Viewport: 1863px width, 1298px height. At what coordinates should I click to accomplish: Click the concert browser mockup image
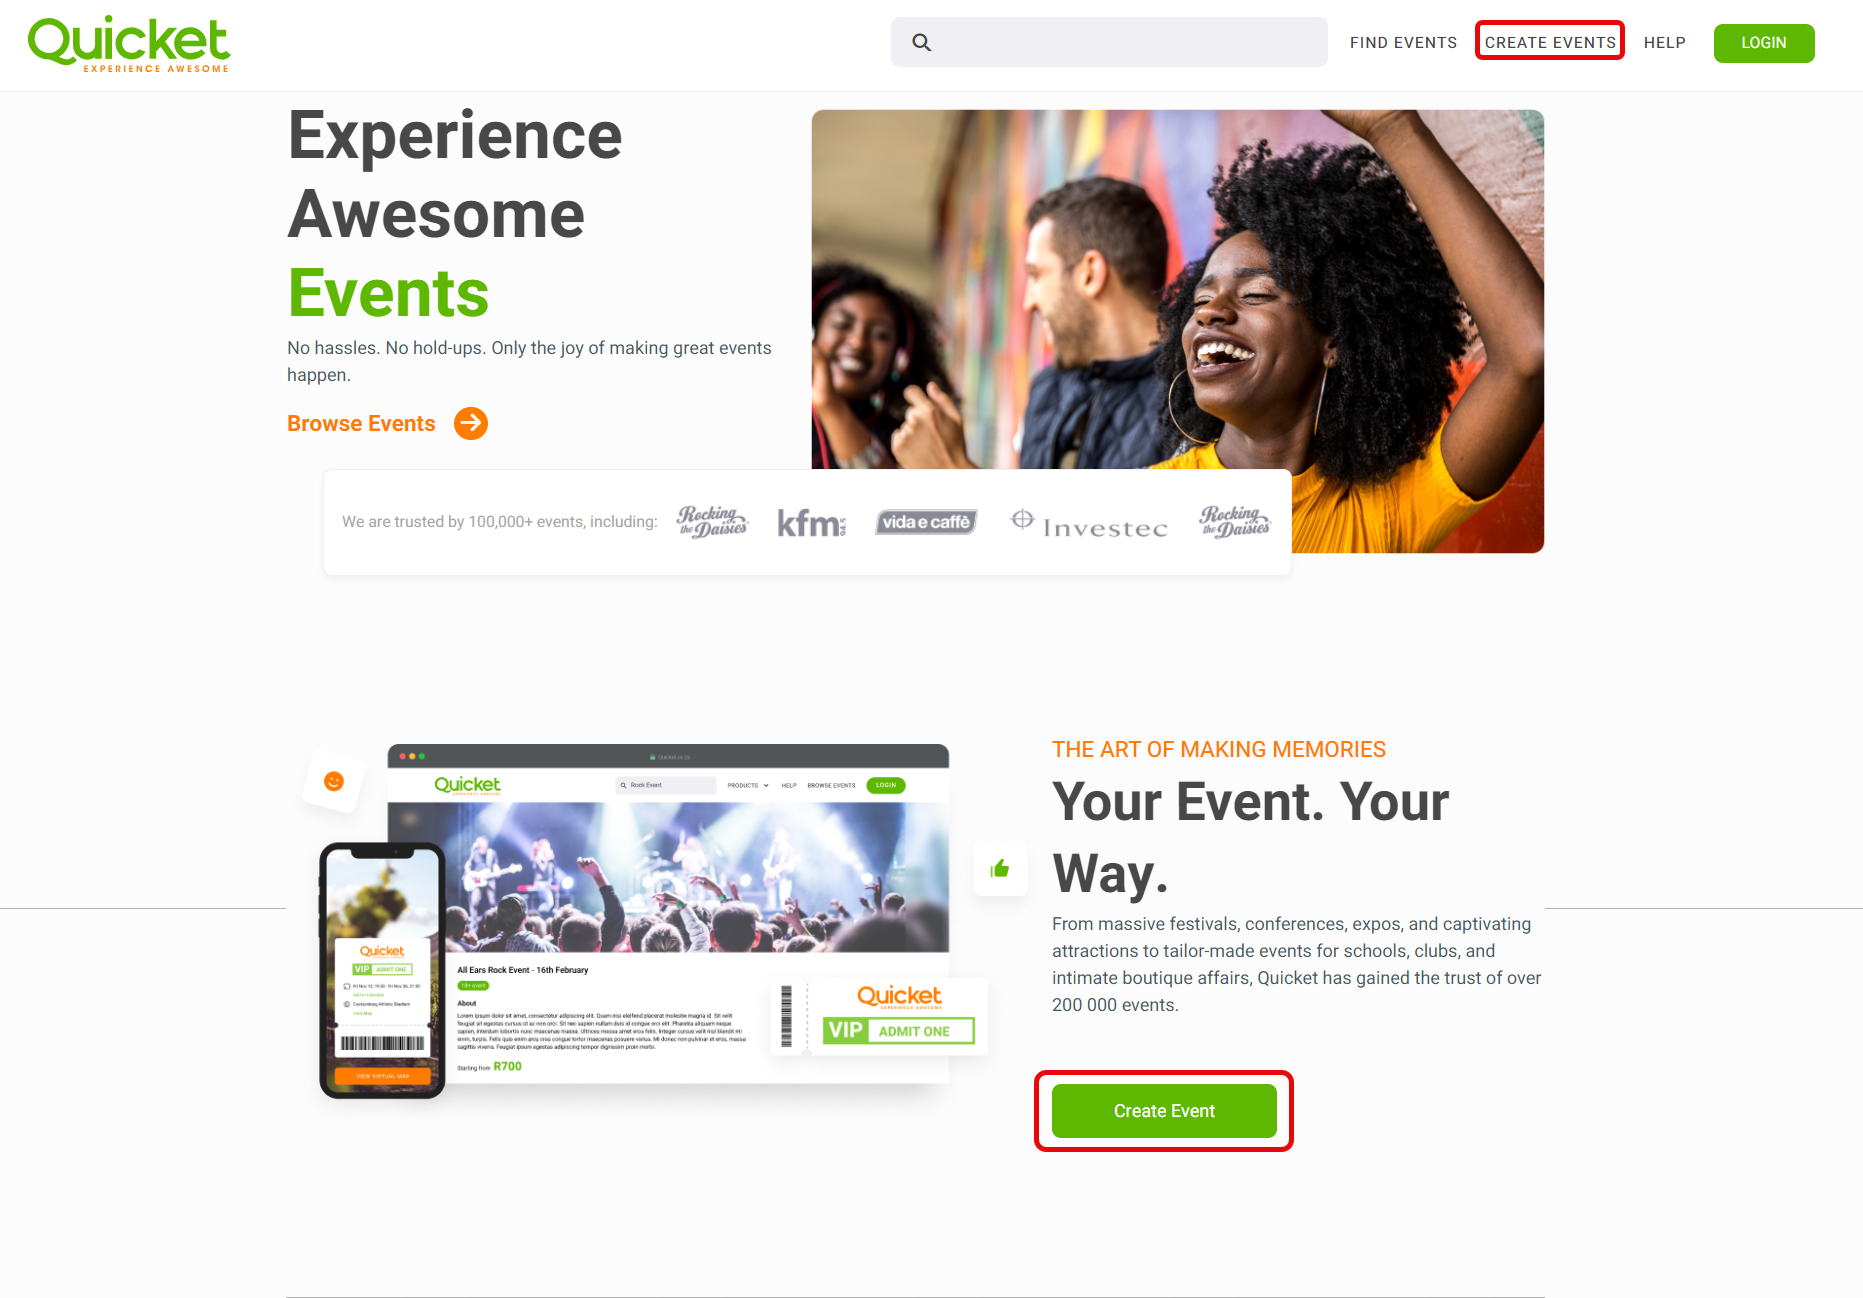pyautogui.click(x=668, y=913)
